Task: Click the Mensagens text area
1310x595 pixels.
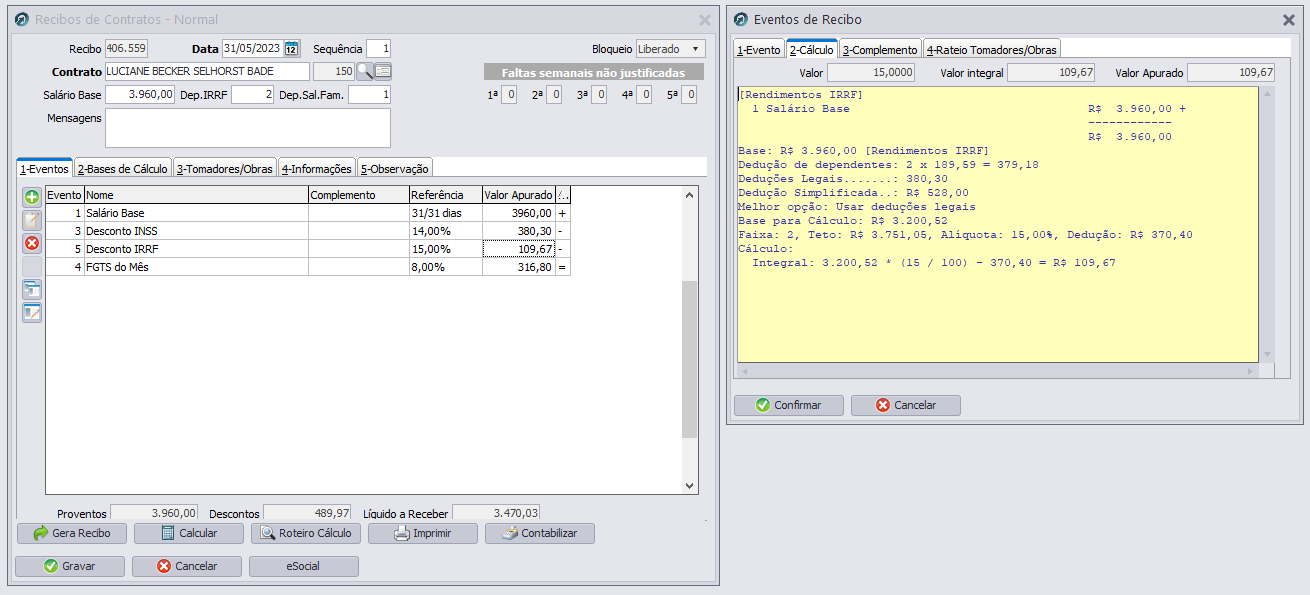Action: point(247,128)
